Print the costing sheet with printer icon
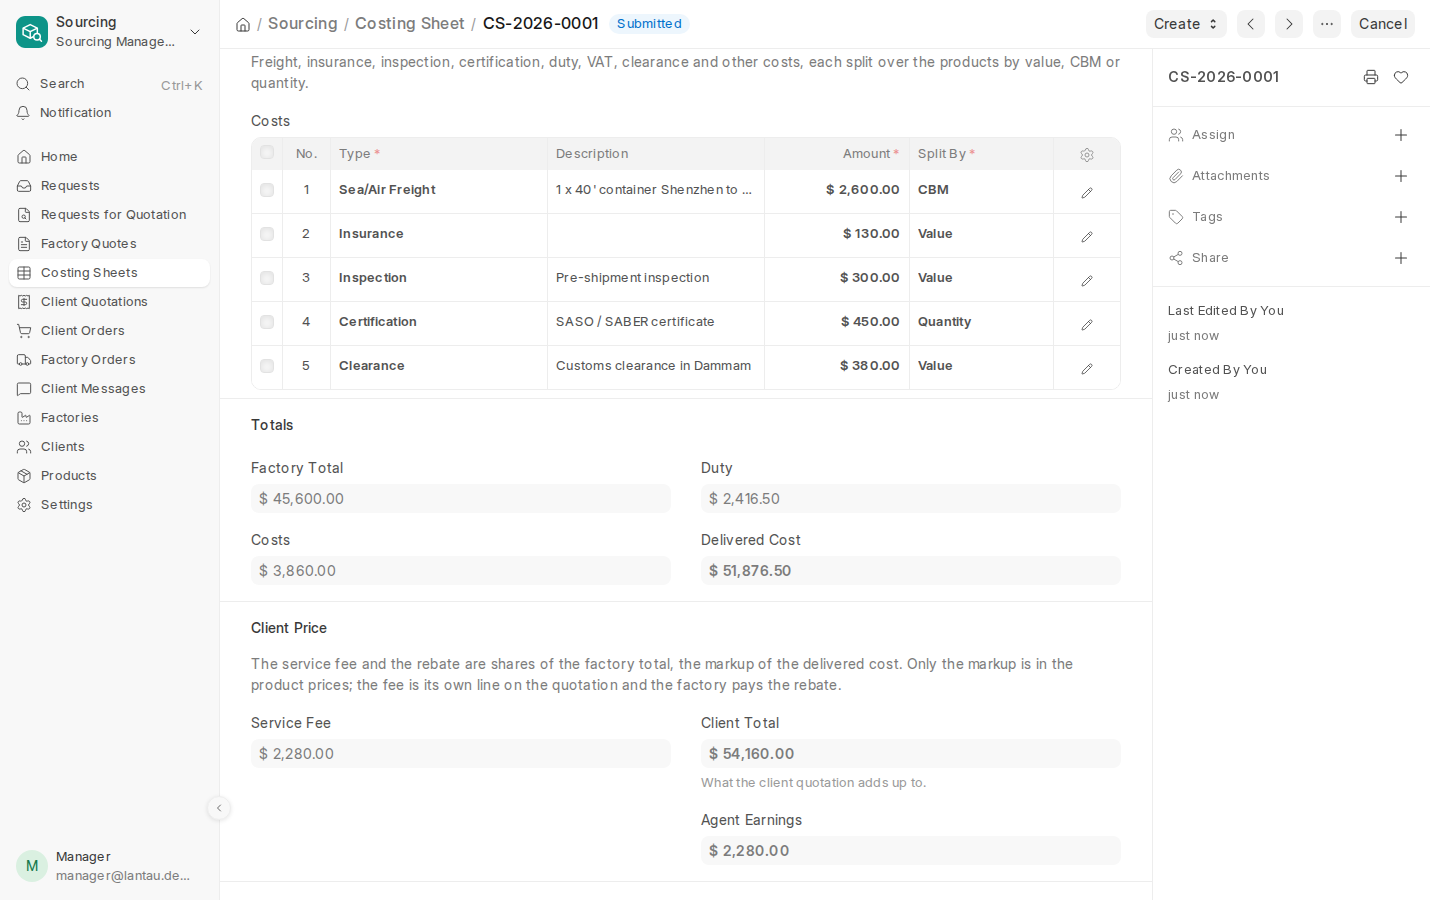This screenshot has height=900, width=1440. [1371, 77]
